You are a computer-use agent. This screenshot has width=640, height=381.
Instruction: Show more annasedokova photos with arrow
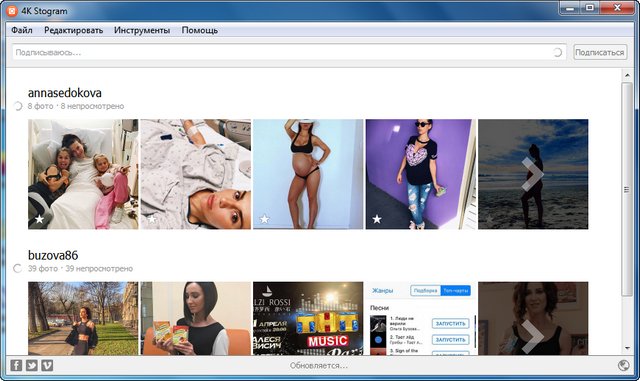tap(533, 174)
